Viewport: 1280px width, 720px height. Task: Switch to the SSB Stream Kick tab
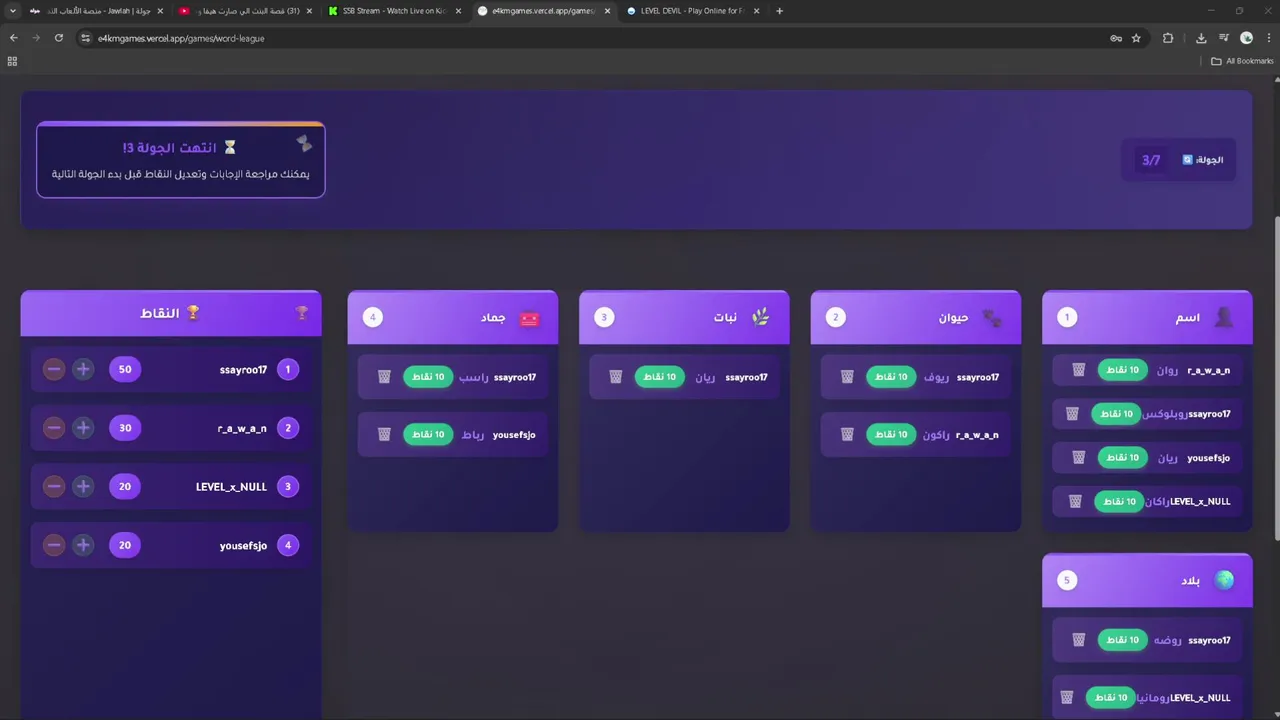(395, 11)
